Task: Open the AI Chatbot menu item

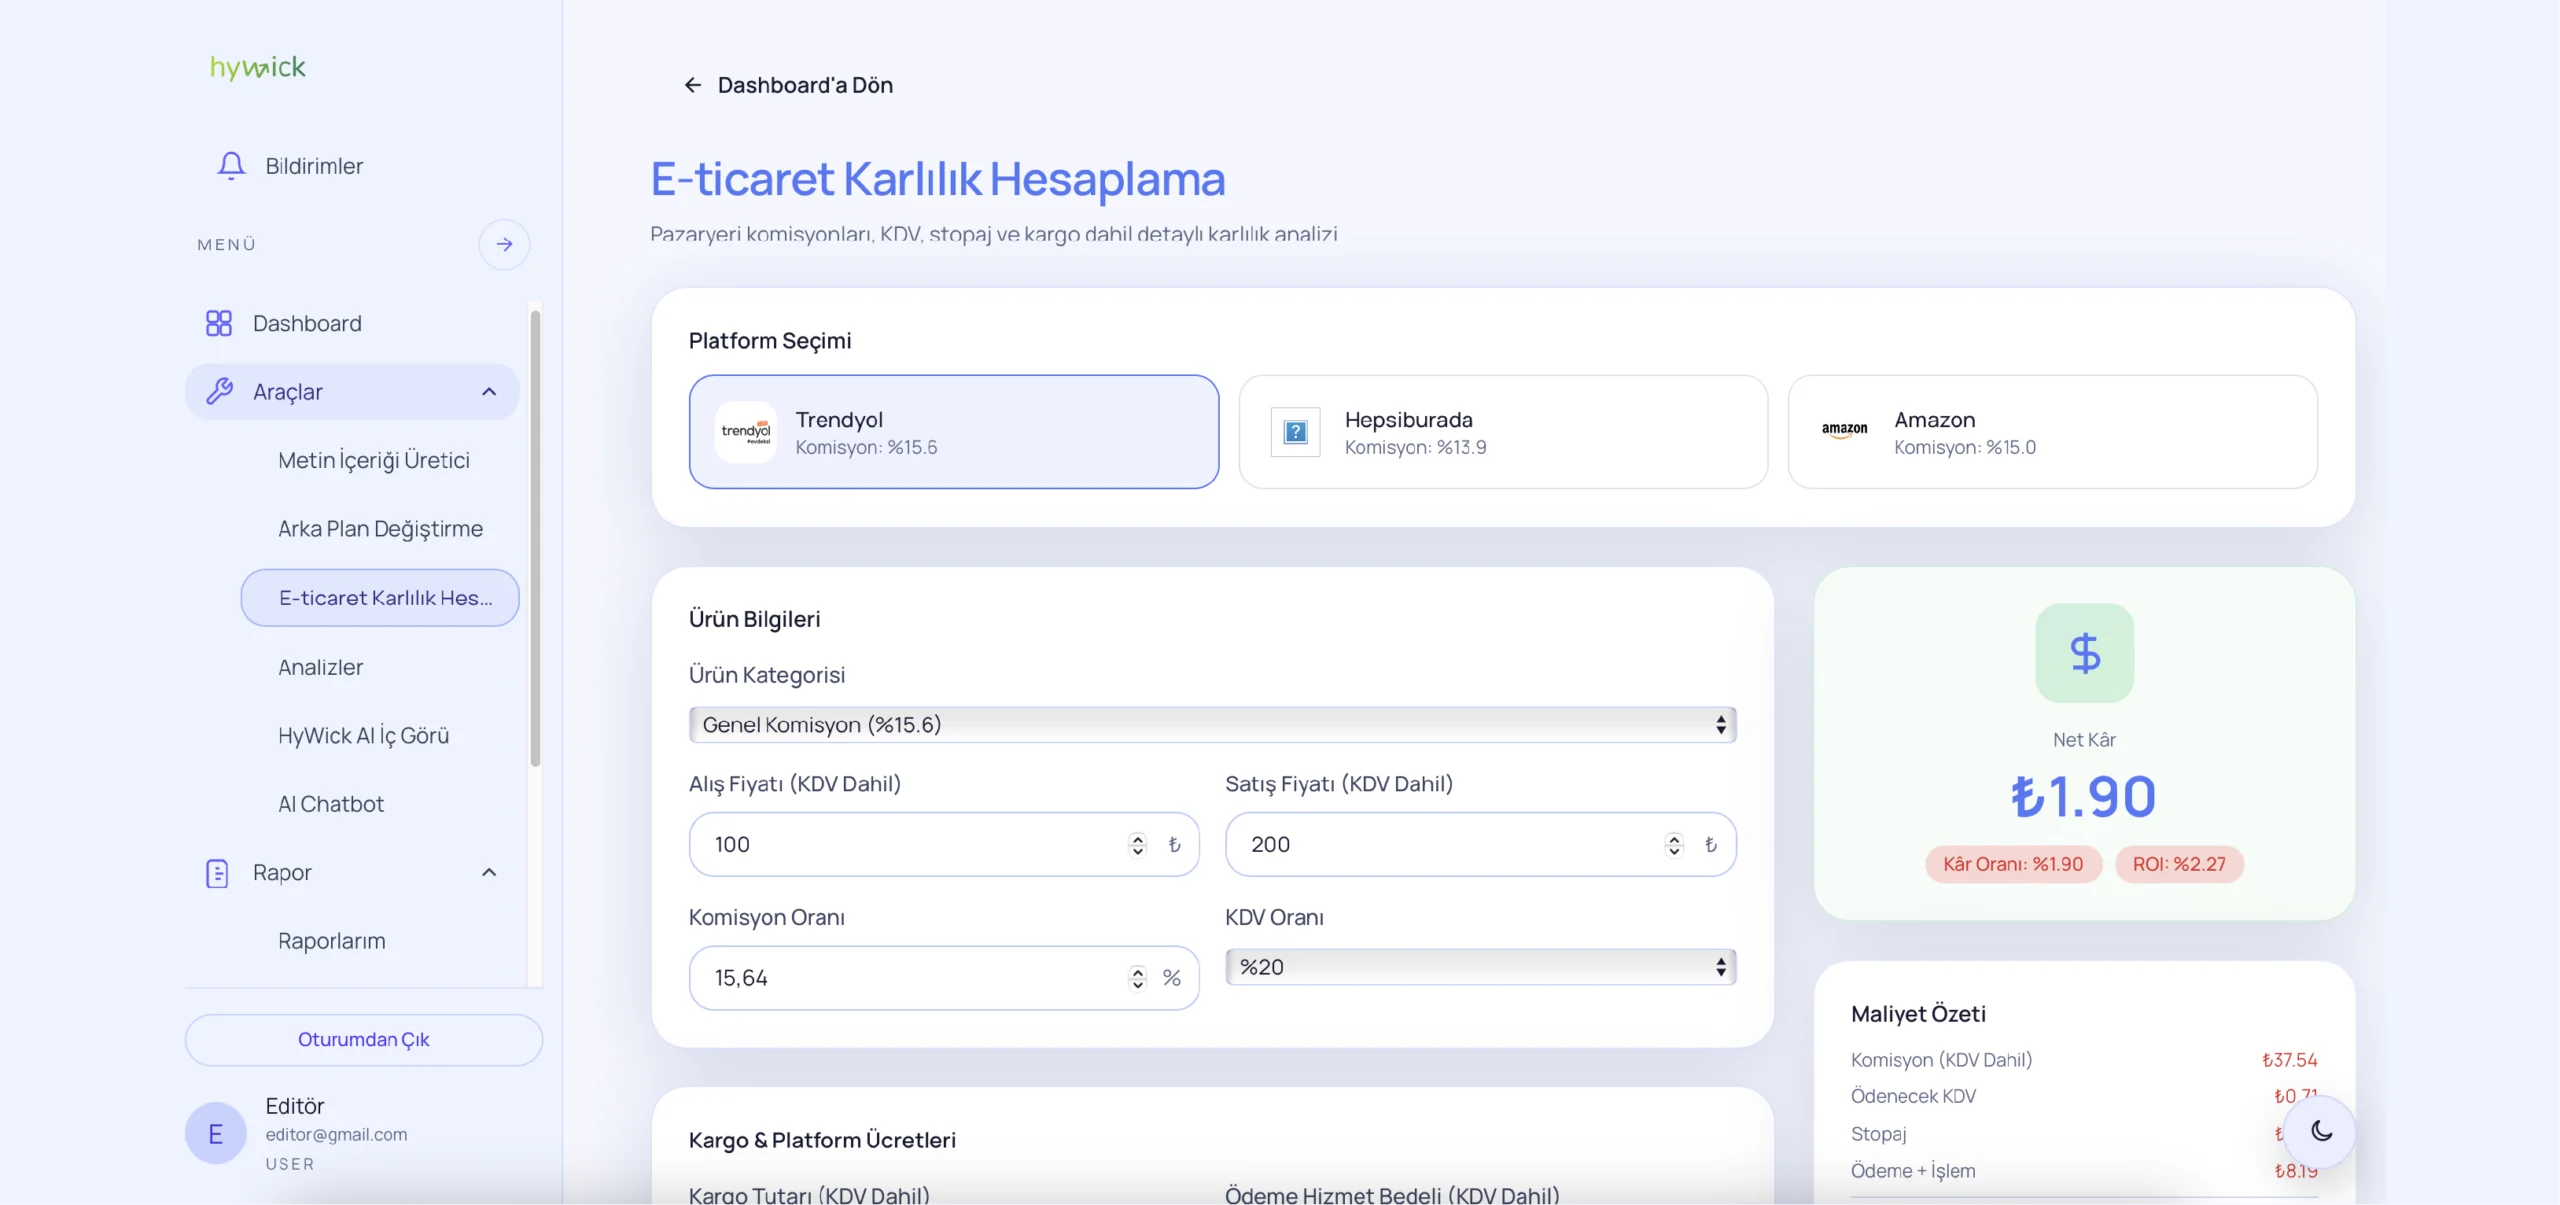Action: tap(330, 804)
